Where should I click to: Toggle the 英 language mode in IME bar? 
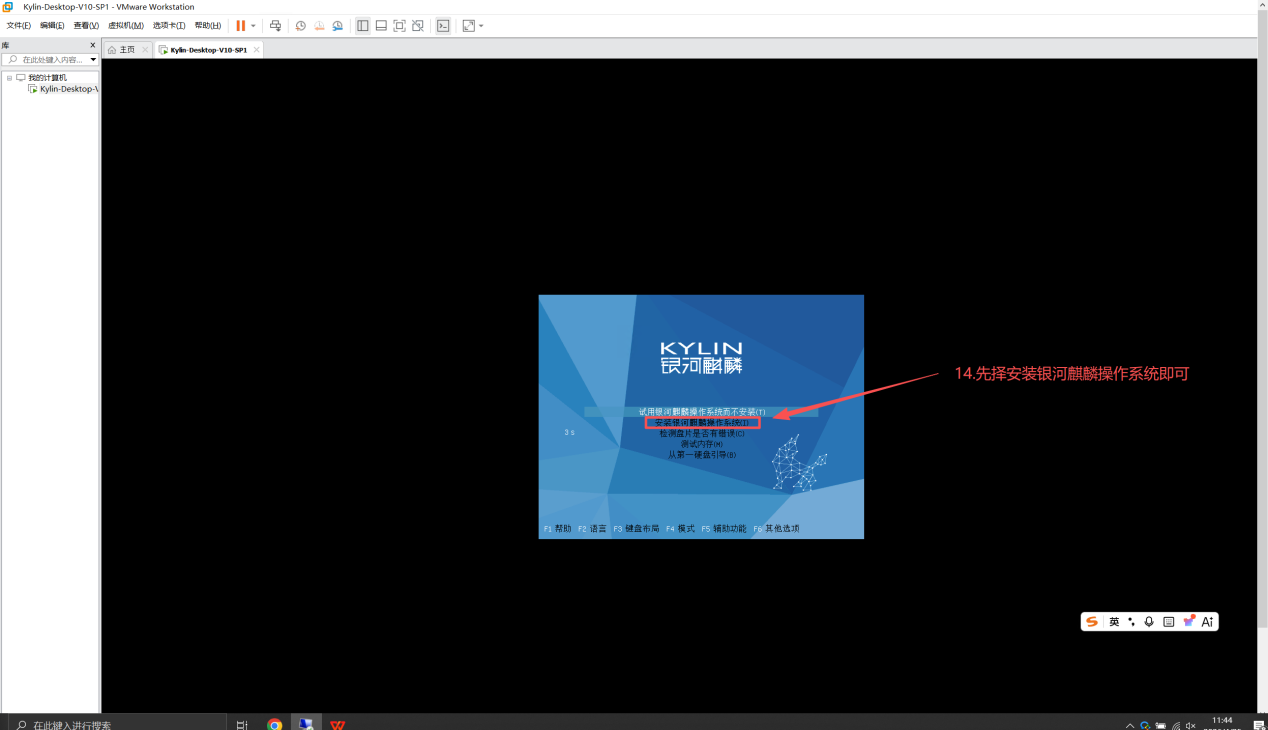click(x=1114, y=622)
